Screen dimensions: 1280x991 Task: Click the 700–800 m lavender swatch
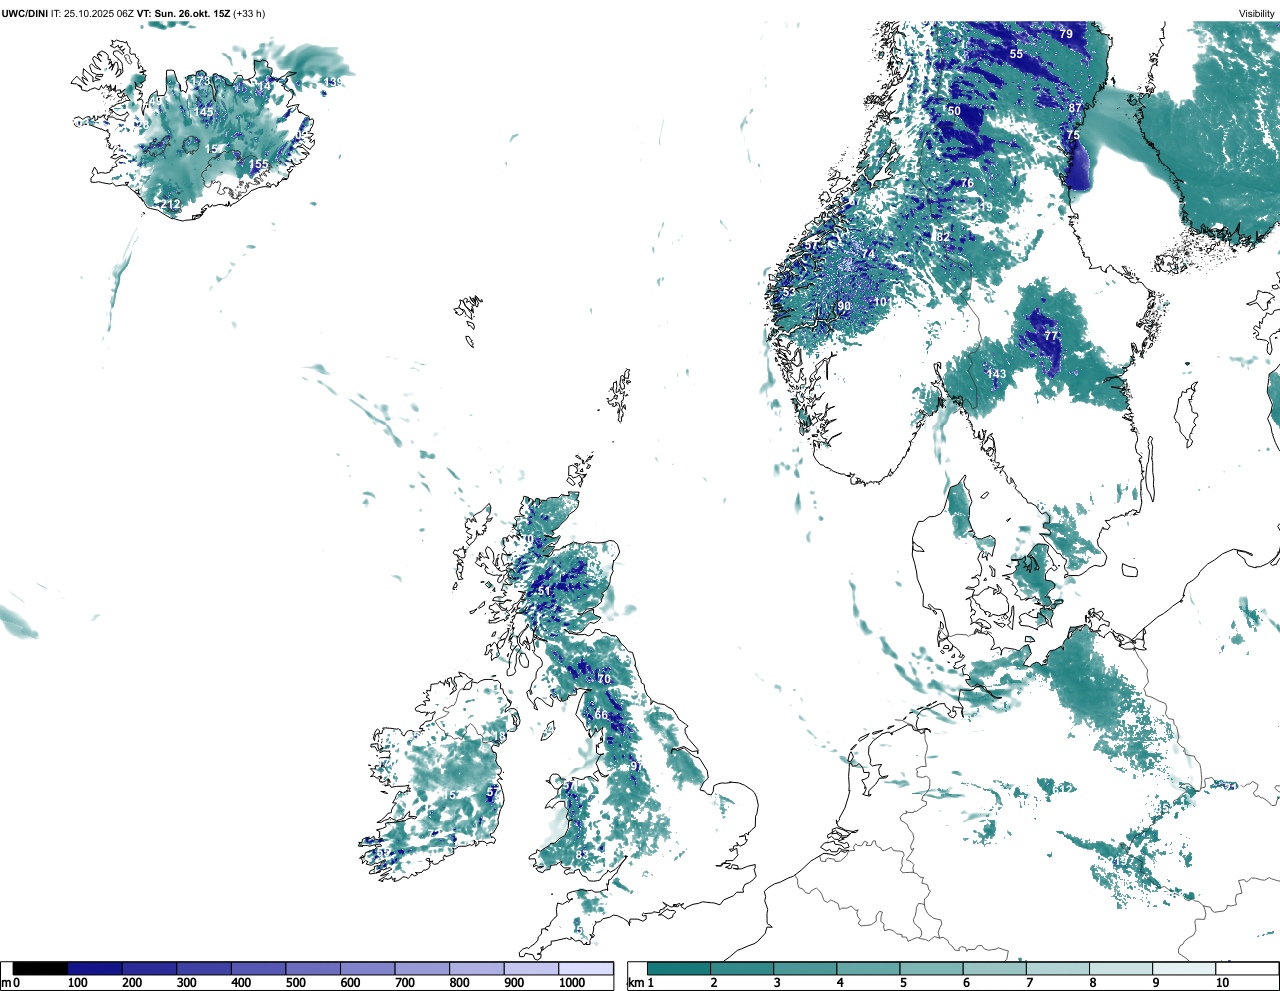tap(422, 968)
